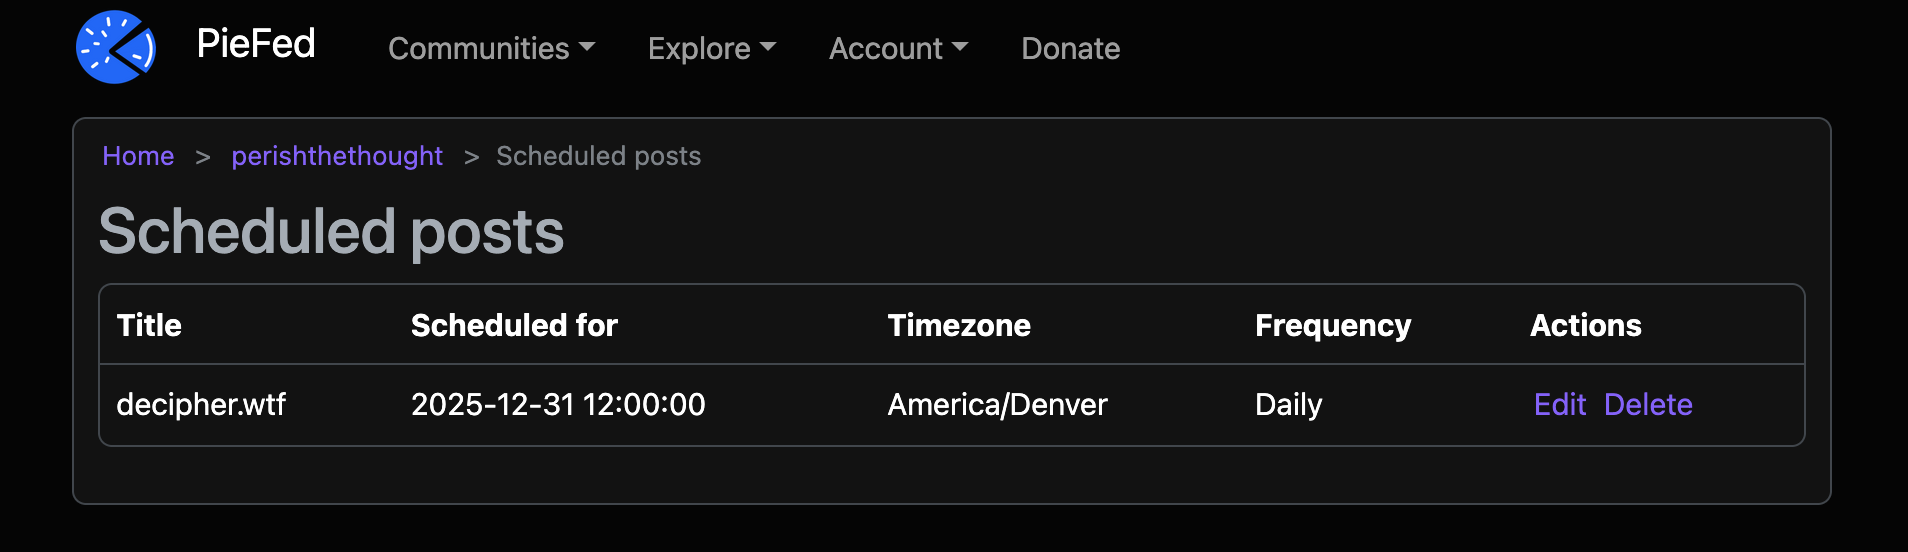Navigate to Home via breadcrumb

click(x=138, y=156)
